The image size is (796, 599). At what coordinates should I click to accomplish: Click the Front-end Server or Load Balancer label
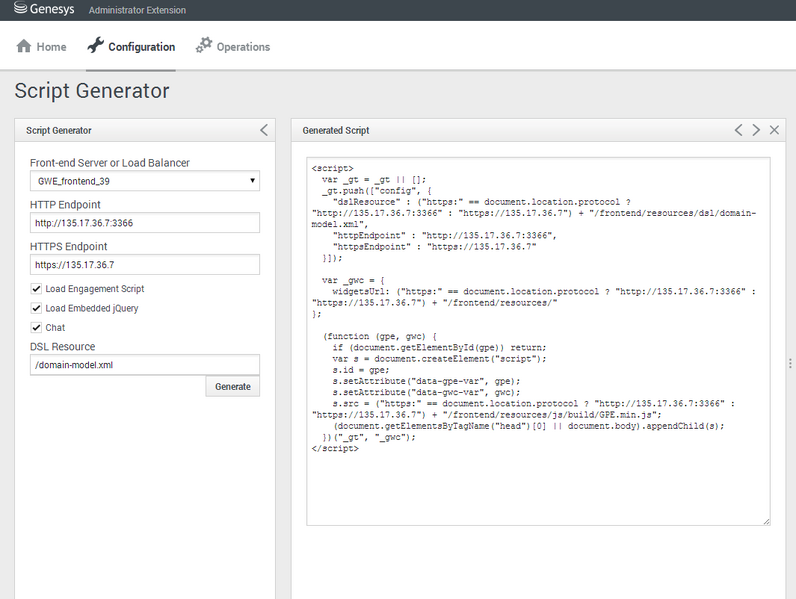point(110,163)
